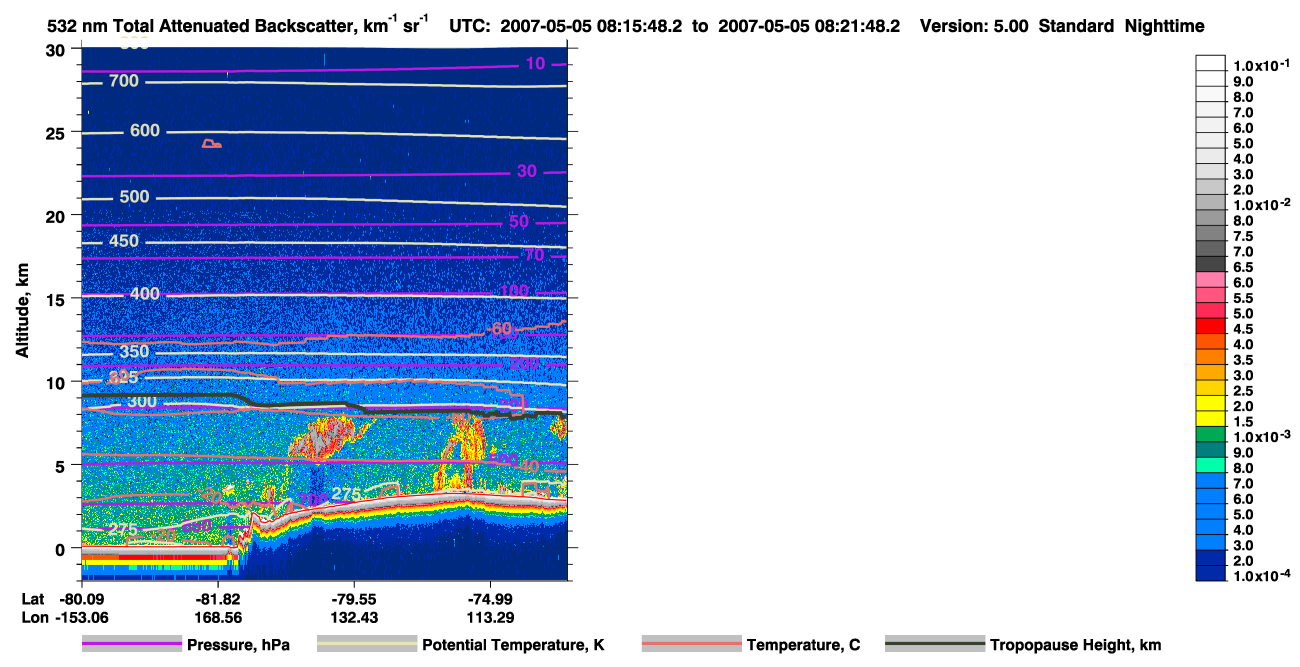
Task: Click the longitude value 113.29
Action: pyautogui.click(x=492, y=617)
